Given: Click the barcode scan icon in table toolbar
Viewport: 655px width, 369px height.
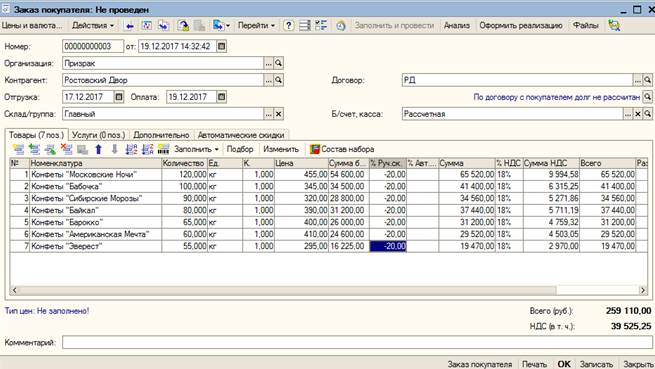Looking at the screenshot, I should point(163,149).
